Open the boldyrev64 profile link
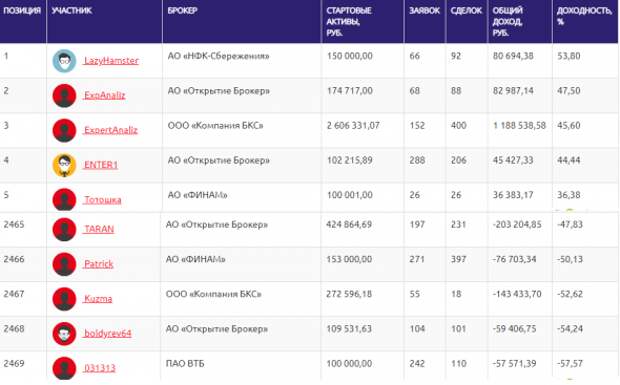620x385 pixels. tap(108, 333)
